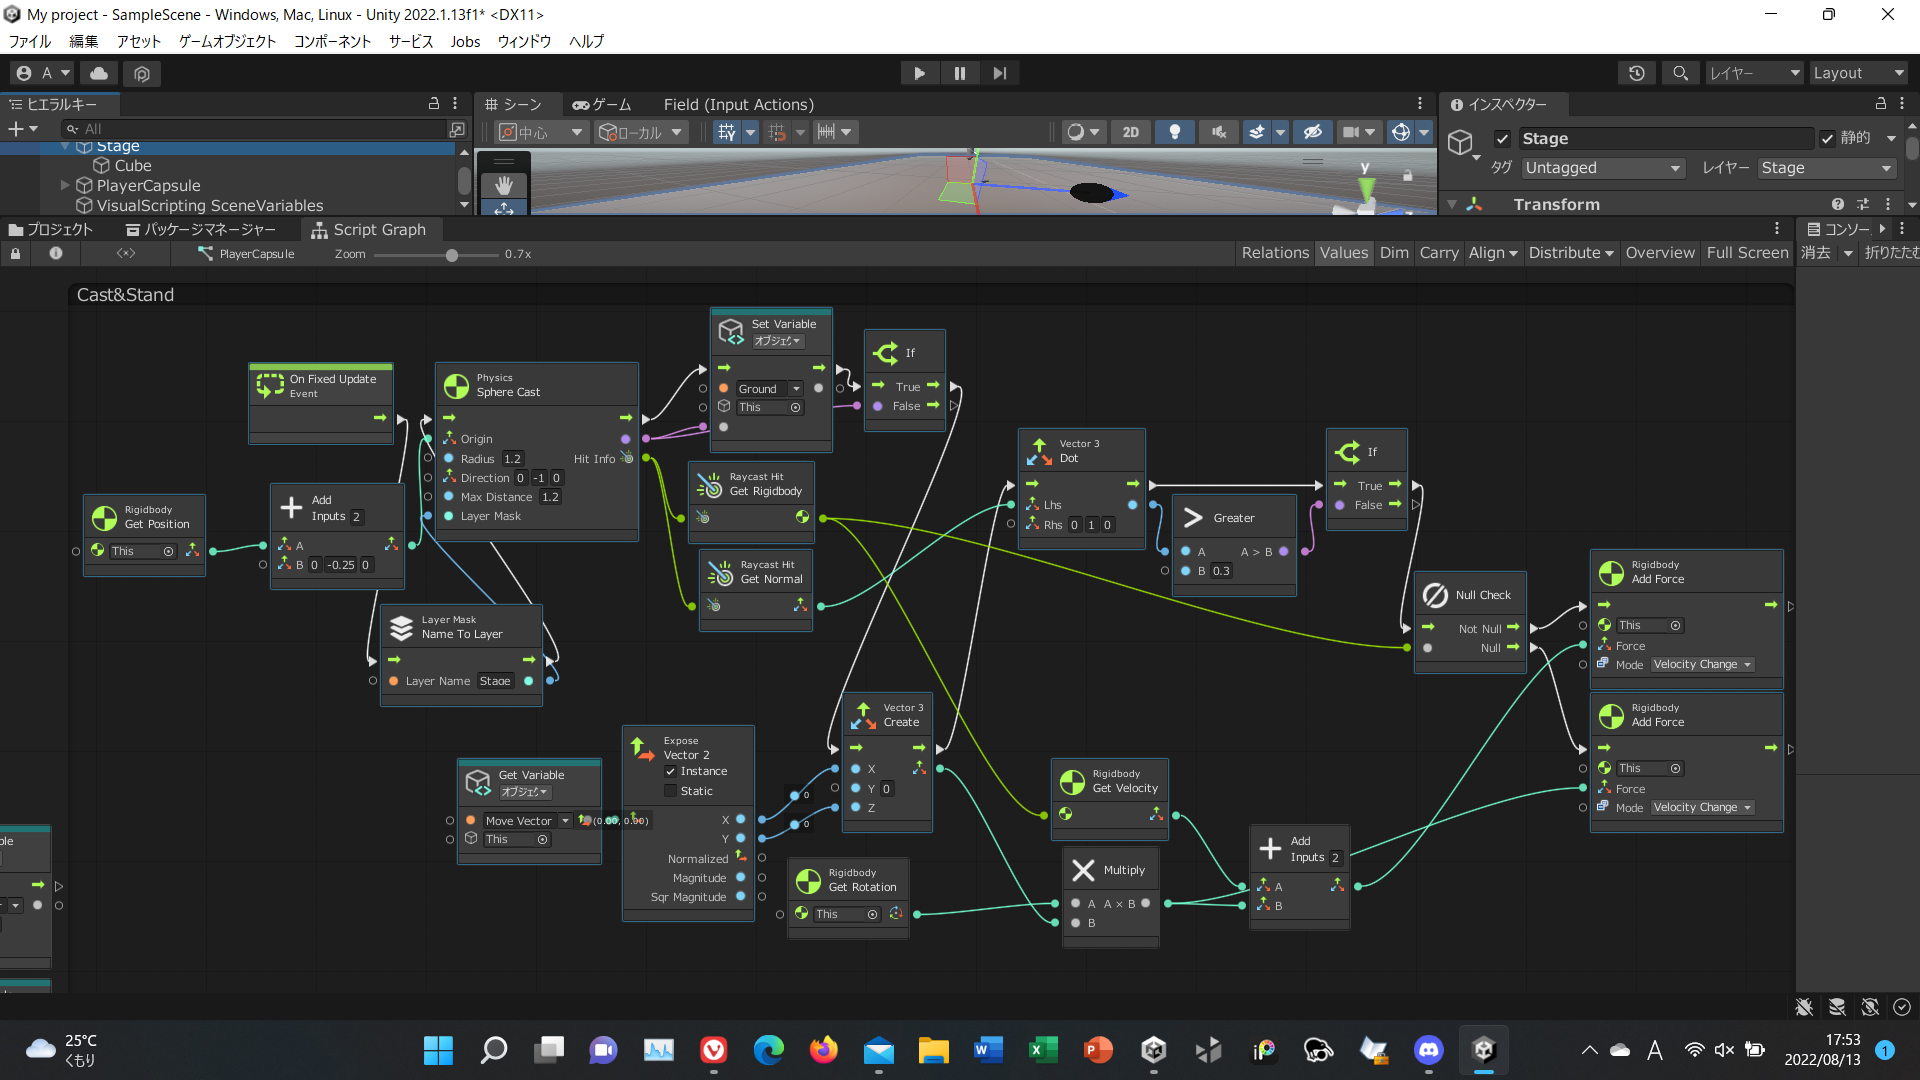
Task: Switch to the Script Graph tab
Action: [368, 230]
